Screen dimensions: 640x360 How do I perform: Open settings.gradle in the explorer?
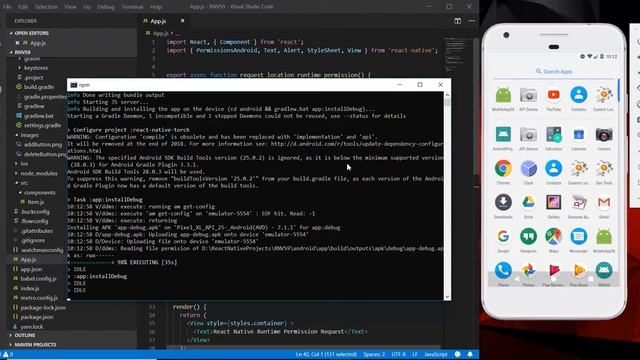click(42, 125)
